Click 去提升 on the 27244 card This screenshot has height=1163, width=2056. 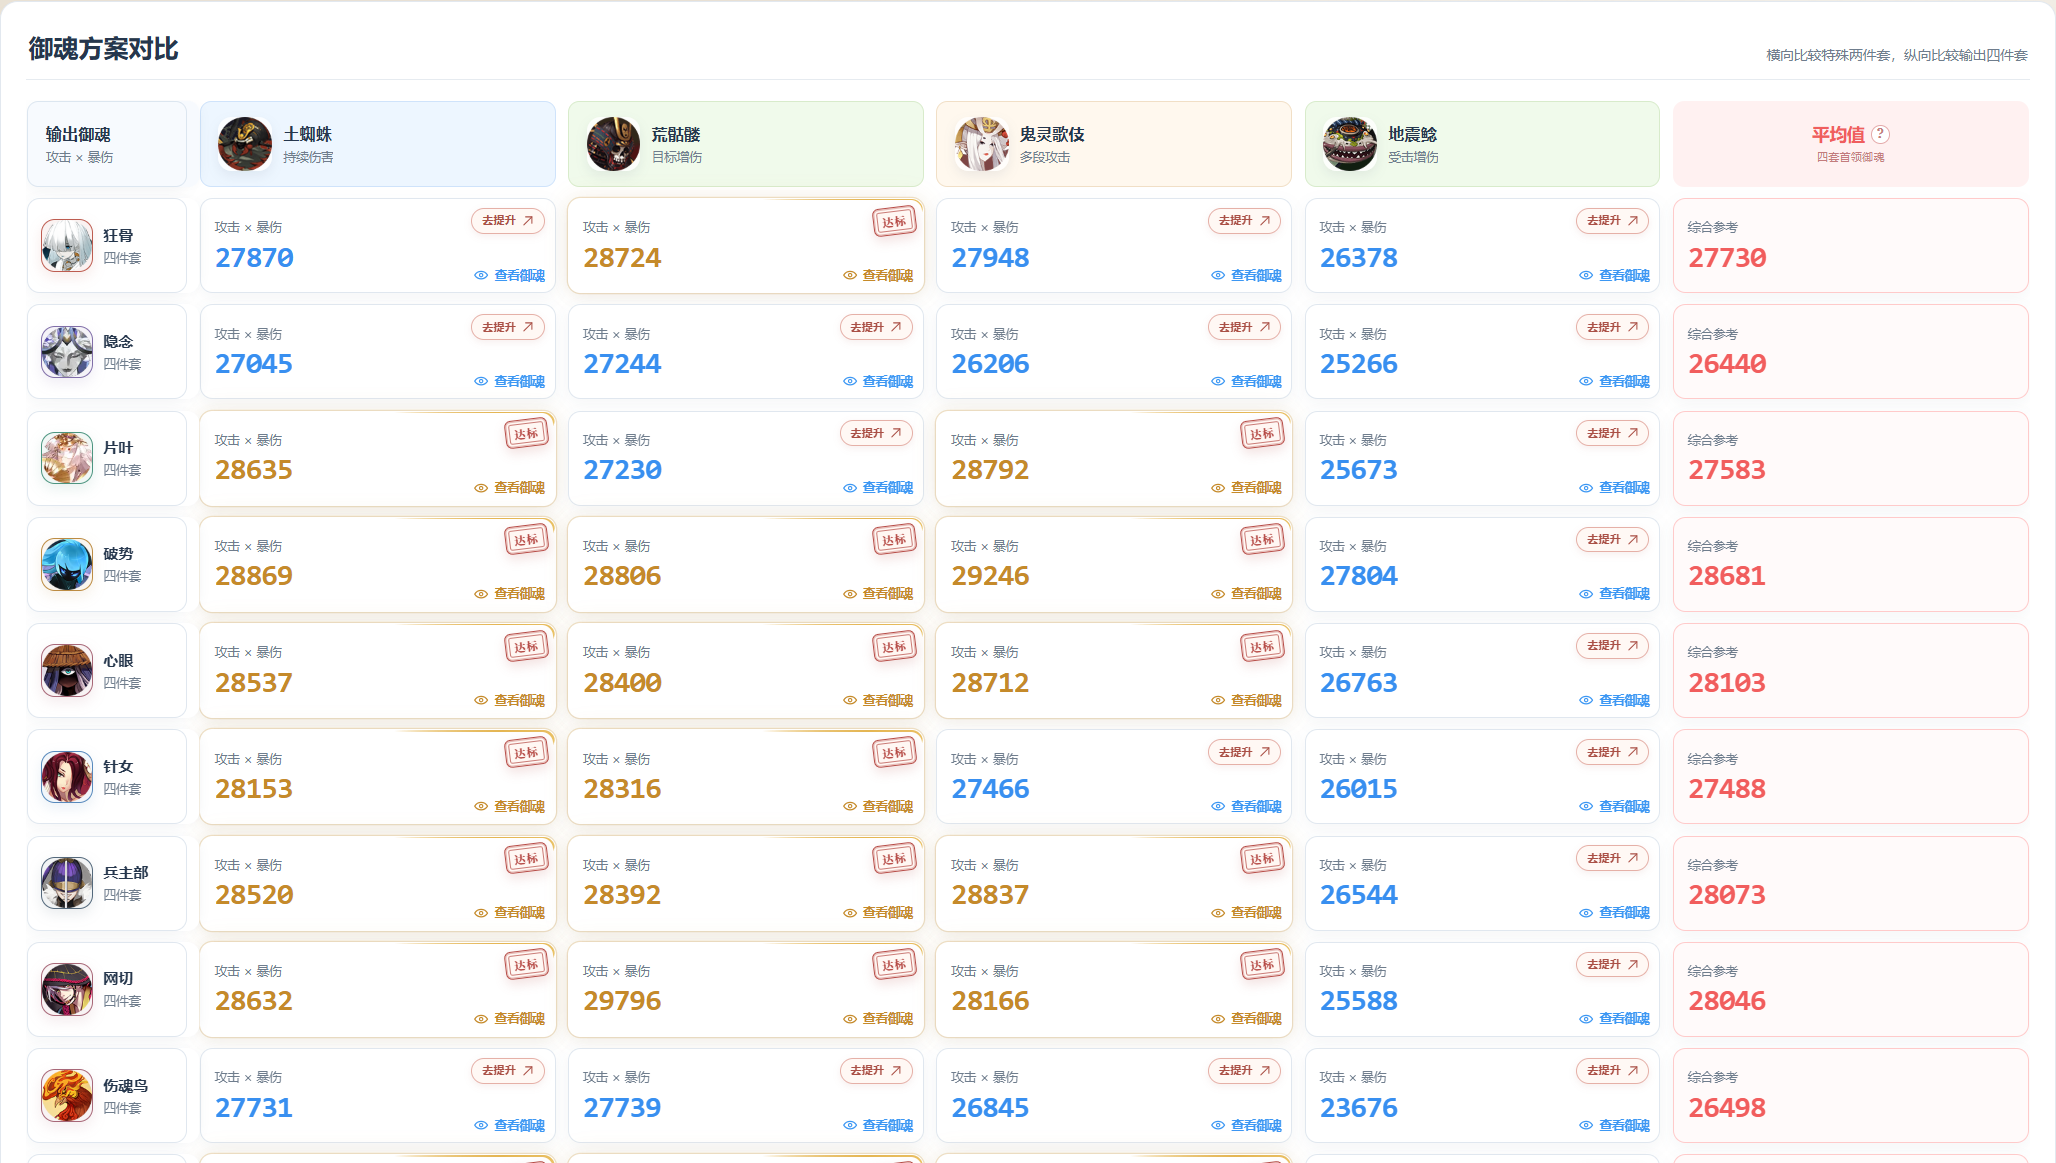(877, 327)
